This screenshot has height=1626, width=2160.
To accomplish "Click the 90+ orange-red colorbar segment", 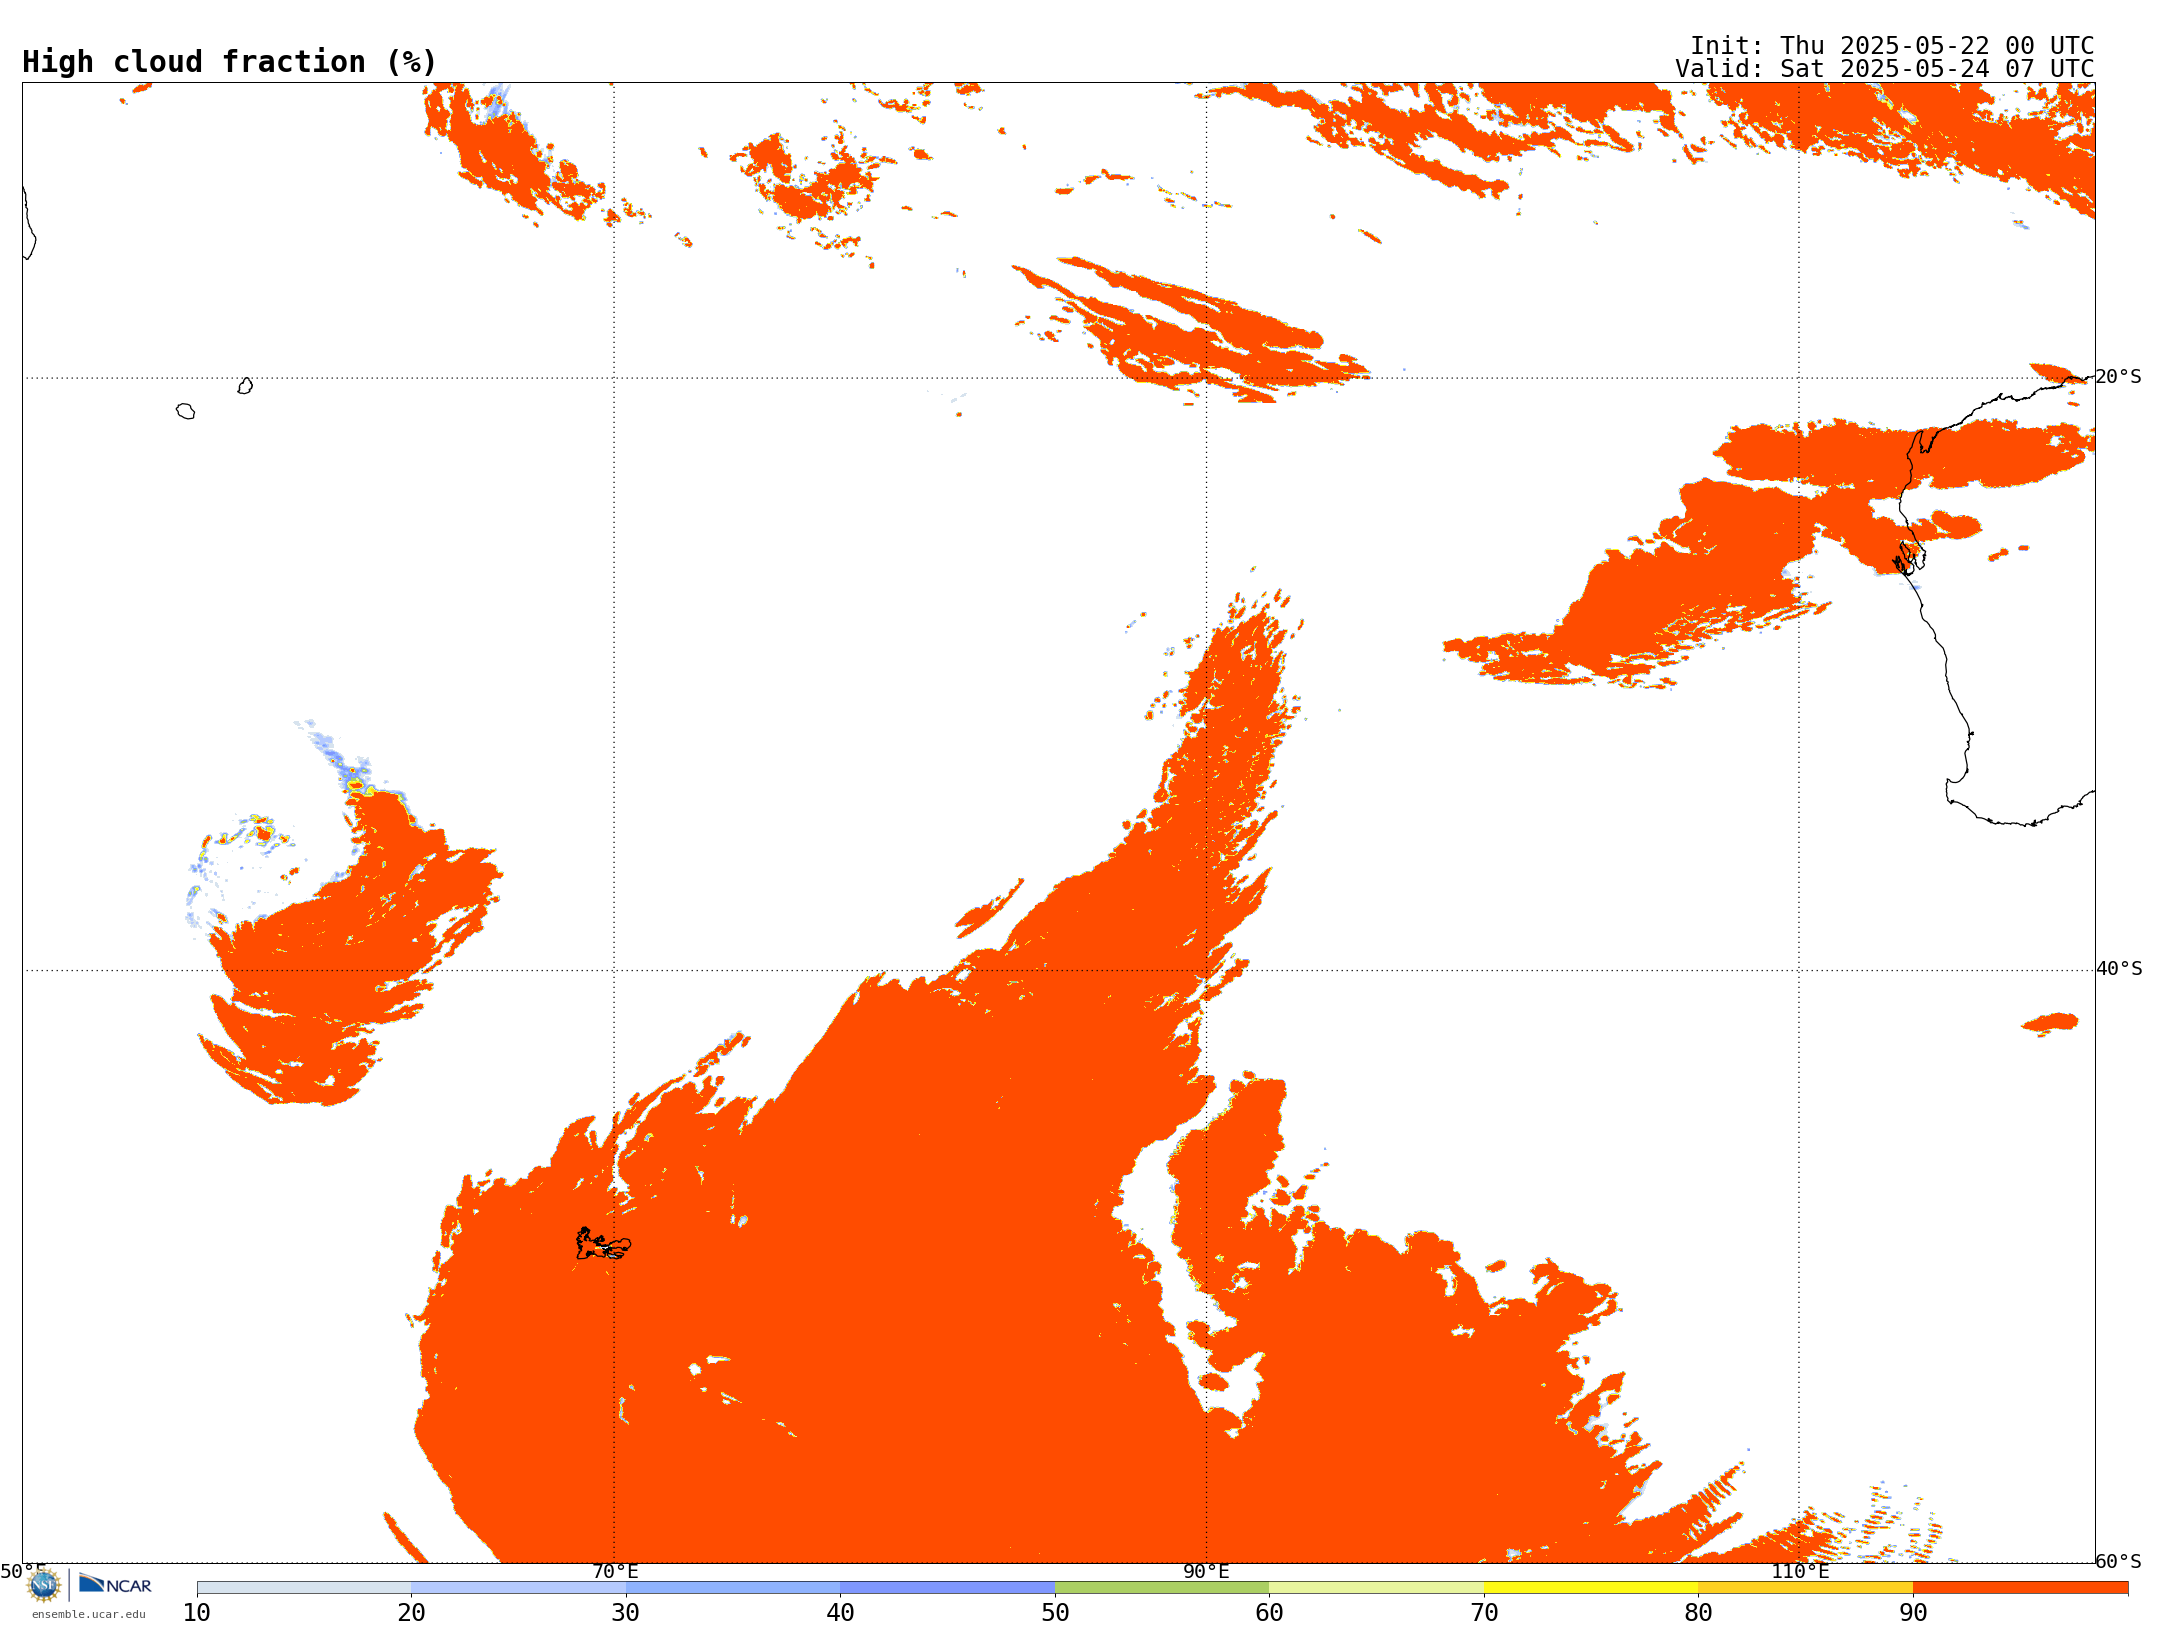I will point(2021,1588).
